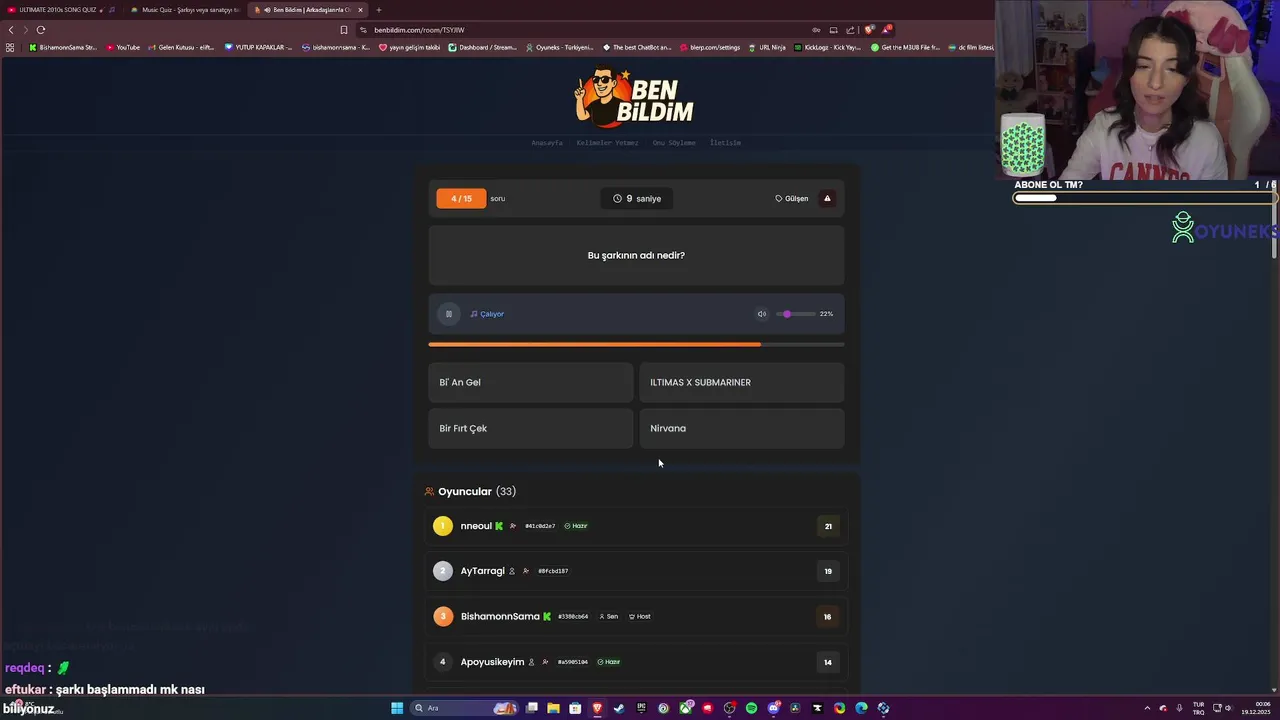The image size is (1280, 720).
Task: Click the system tray microphone icon
Action: coord(1179,708)
